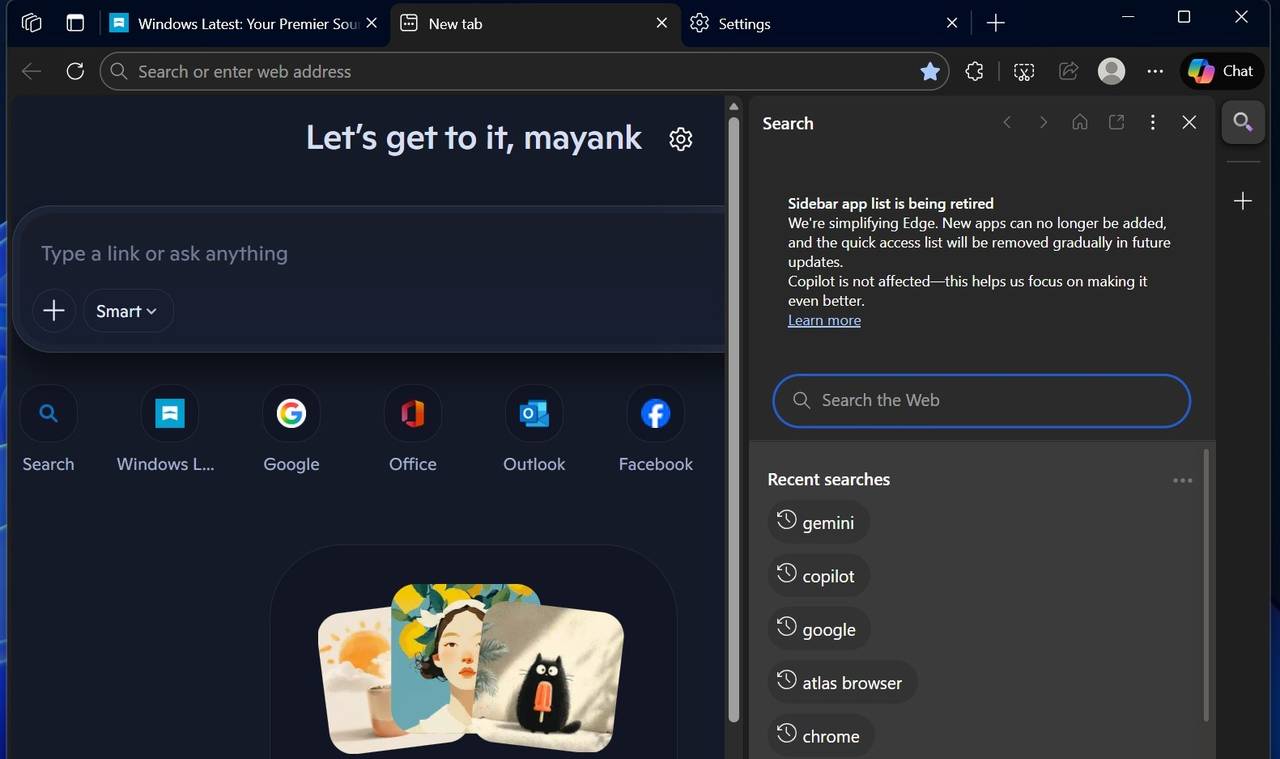Open Copilot Chat button
The height and width of the screenshot is (759, 1280).
[x=1221, y=71]
